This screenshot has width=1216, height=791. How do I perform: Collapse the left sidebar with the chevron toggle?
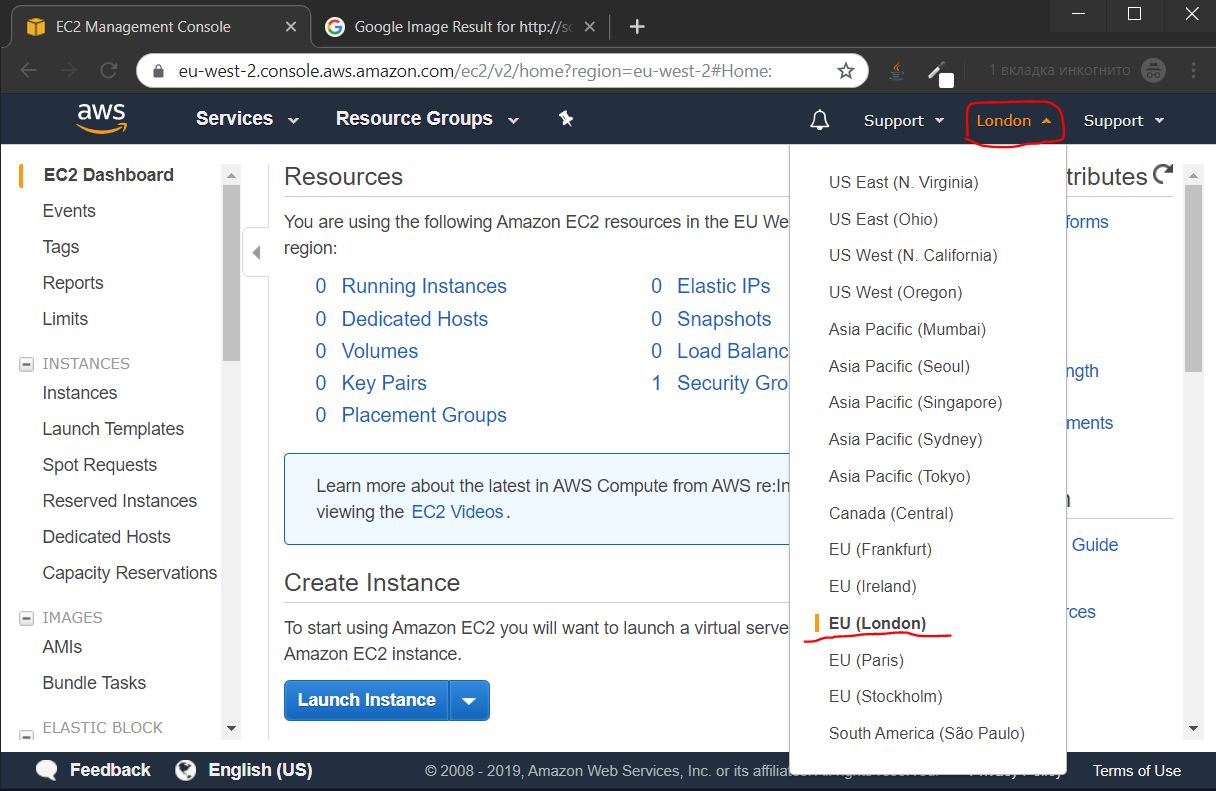tap(256, 252)
